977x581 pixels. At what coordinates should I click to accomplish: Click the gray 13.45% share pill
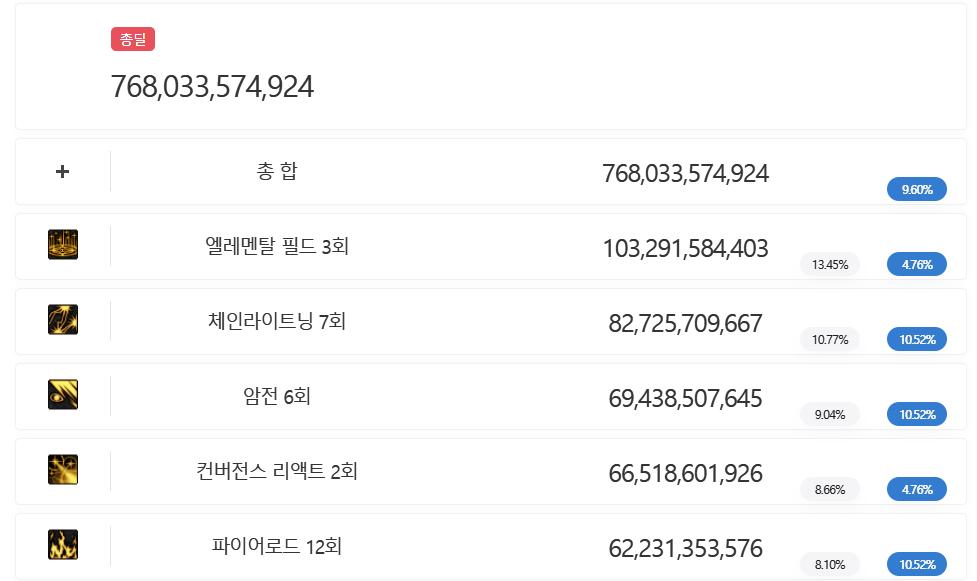point(830,265)
